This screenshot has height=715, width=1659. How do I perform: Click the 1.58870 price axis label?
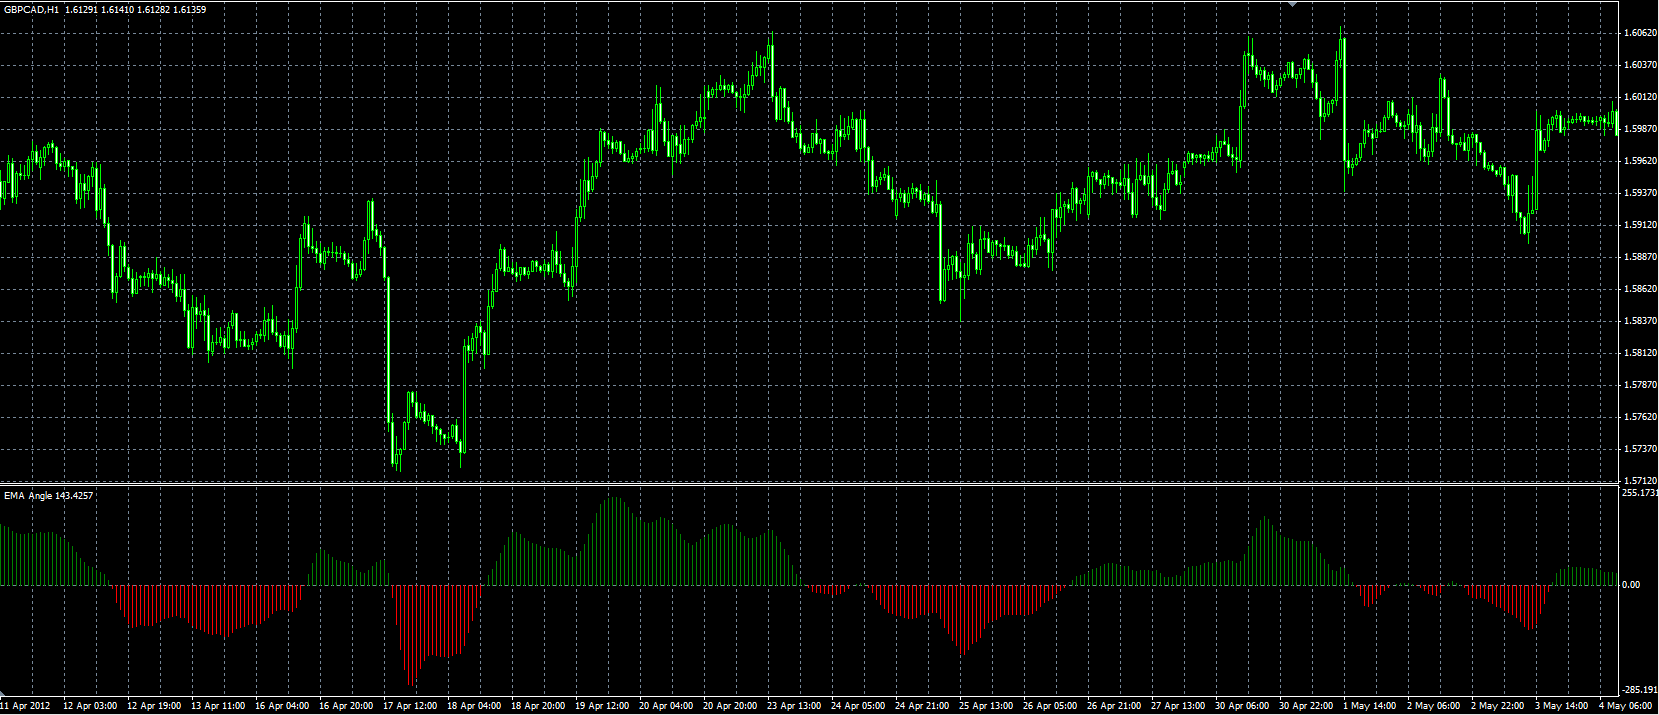[x=1640, y=257]
